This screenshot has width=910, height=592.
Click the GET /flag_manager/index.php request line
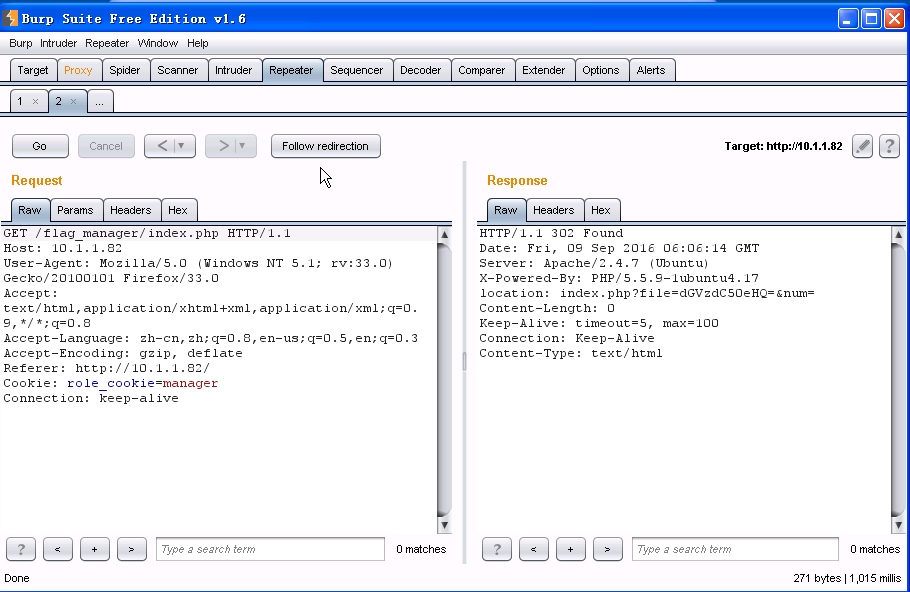pyautogui.click(x=147, y=233)
